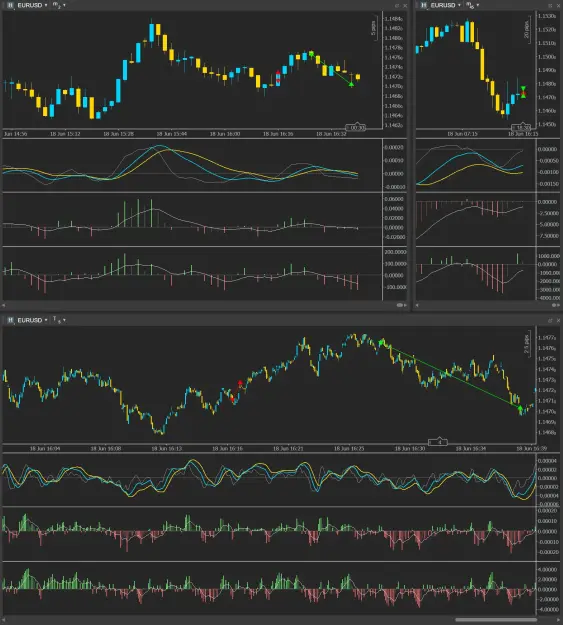563x625 pixels.
Task: Click scrollbar thumb under m2 chart
Action: [400, 305]
